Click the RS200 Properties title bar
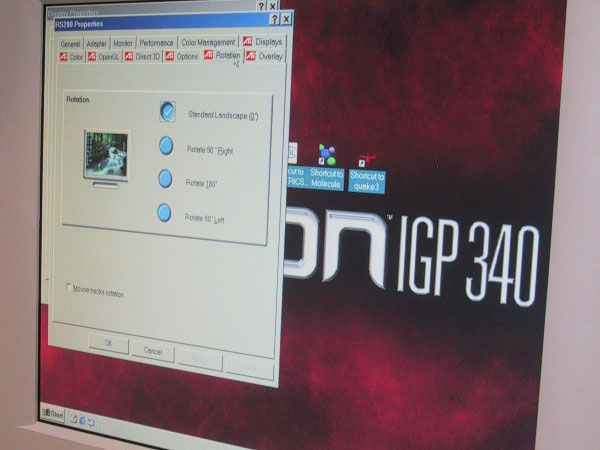600x450 pixels. tap(161, 23)
